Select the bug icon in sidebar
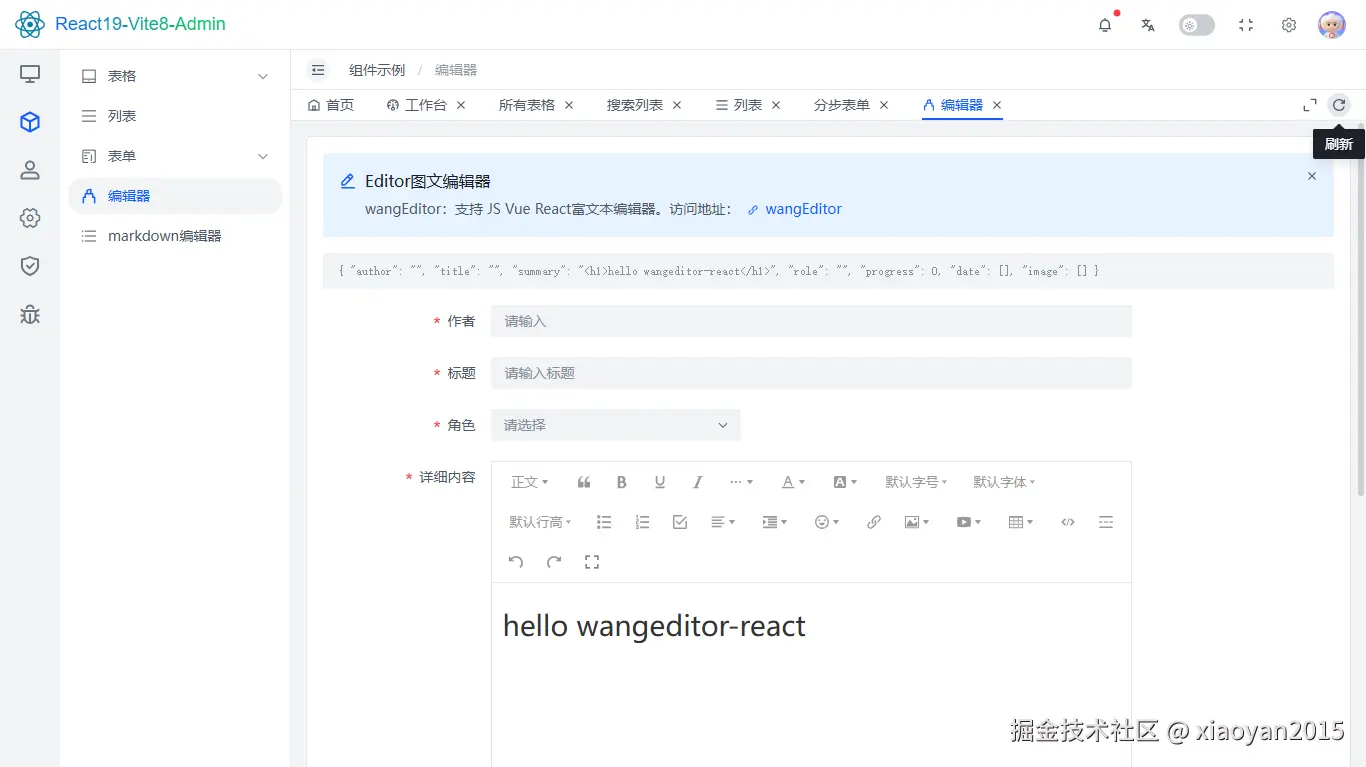This screenshot has height=767, width=1366. [30, 314]
